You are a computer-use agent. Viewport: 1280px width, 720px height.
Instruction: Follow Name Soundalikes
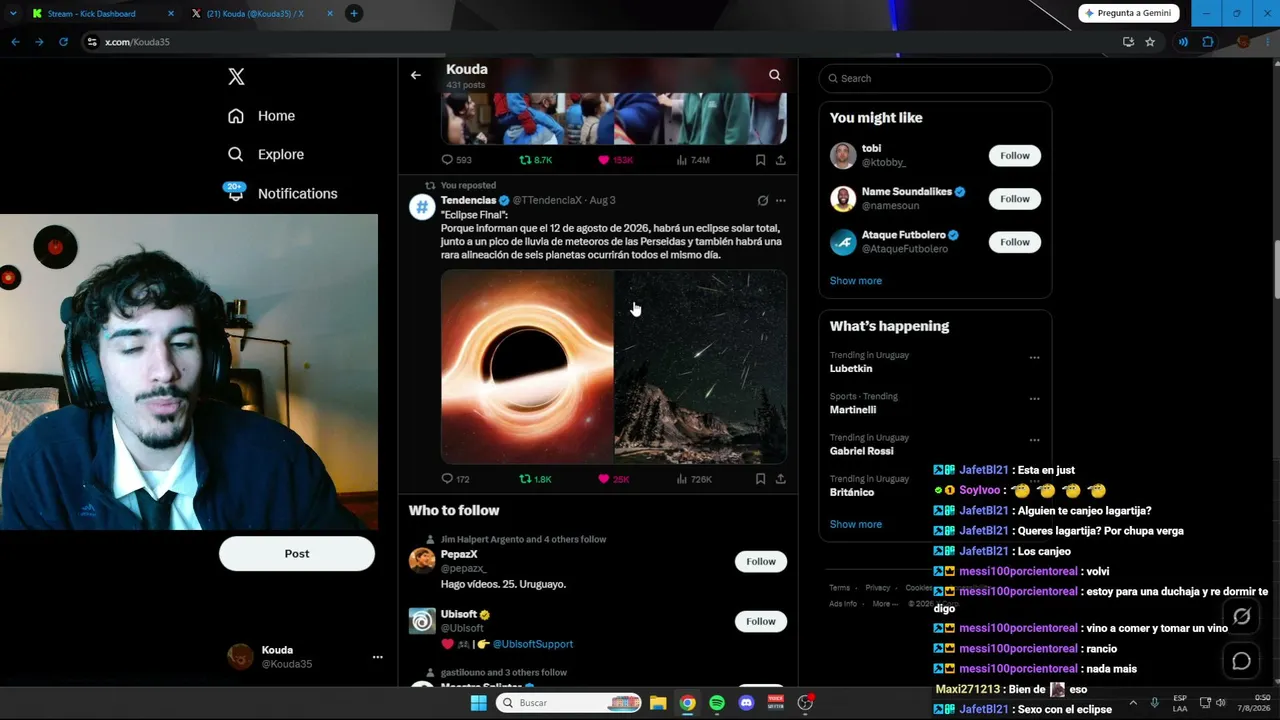1015,199
